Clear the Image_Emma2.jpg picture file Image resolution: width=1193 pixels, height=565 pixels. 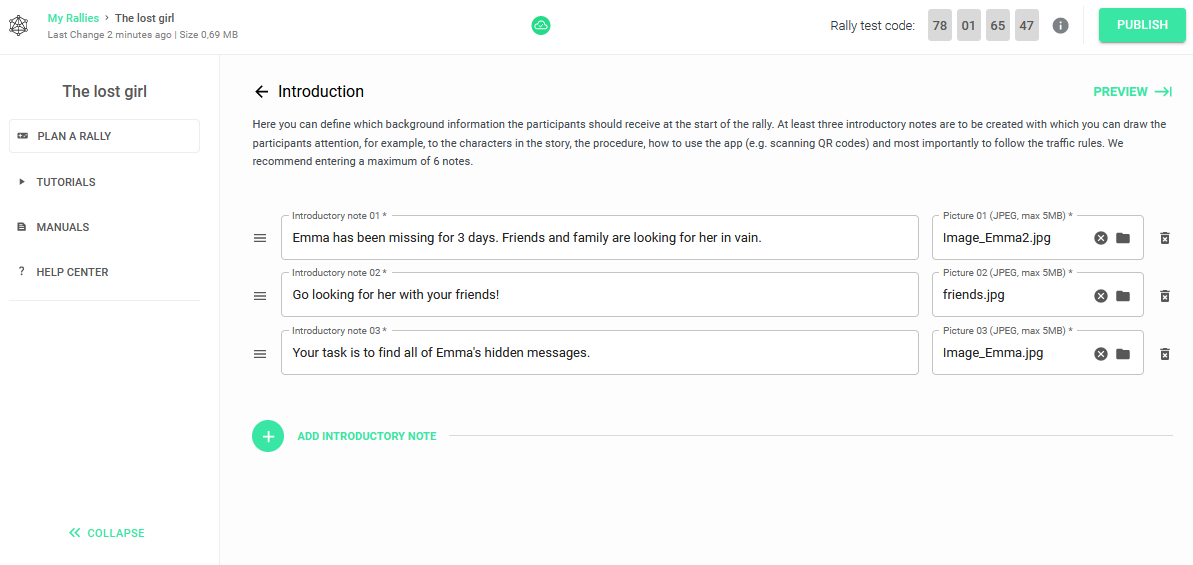click(1100, 238)
